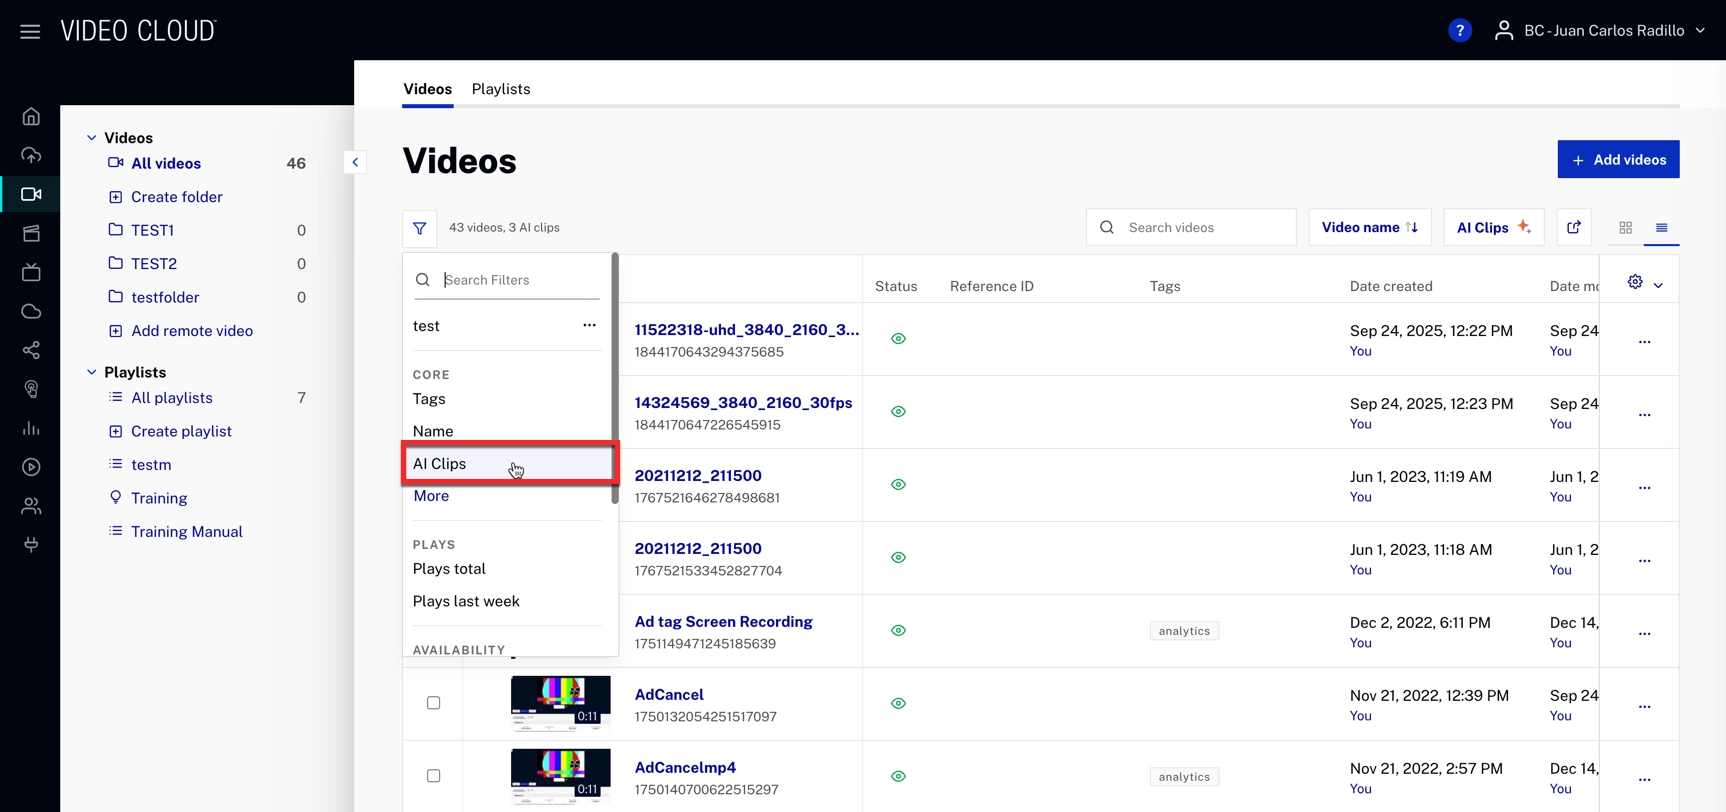Click the Add videos button
Screen dimensions: 1726x812
1617,160
